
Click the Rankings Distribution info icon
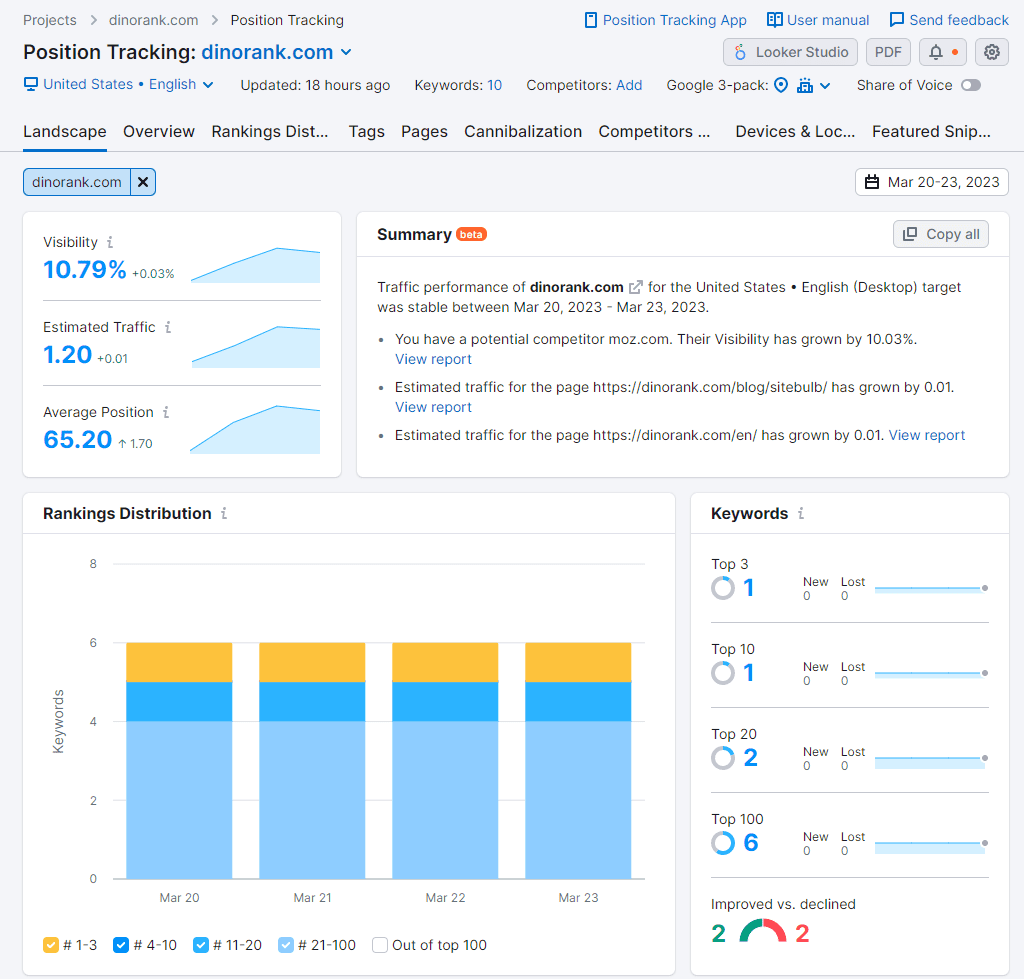click(224, 513)
